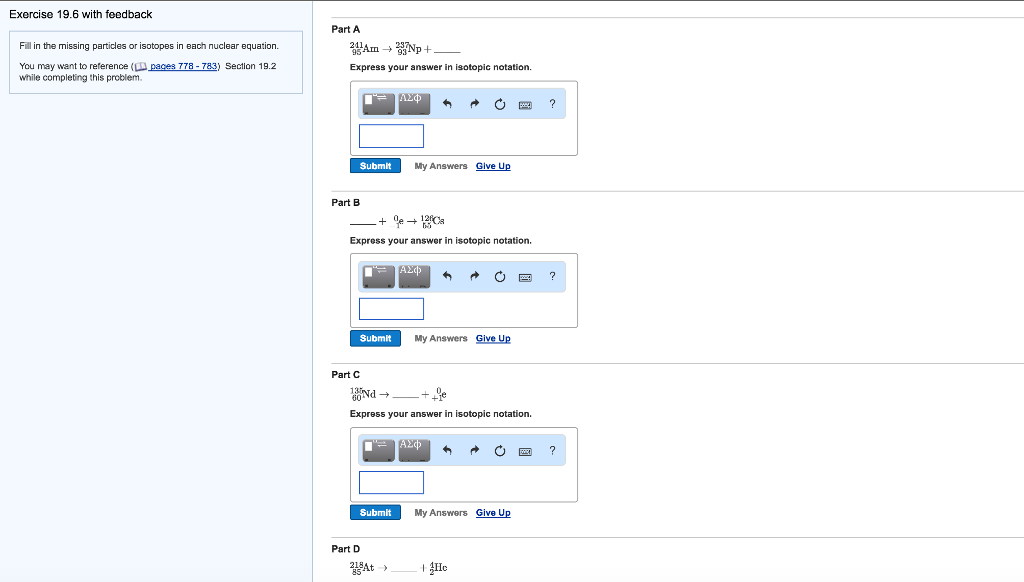The width and height of the screenshot is (1024, 582).
Task: Focus the Part C answer input box
Action: pyautogui.click(x=391, y=483)
